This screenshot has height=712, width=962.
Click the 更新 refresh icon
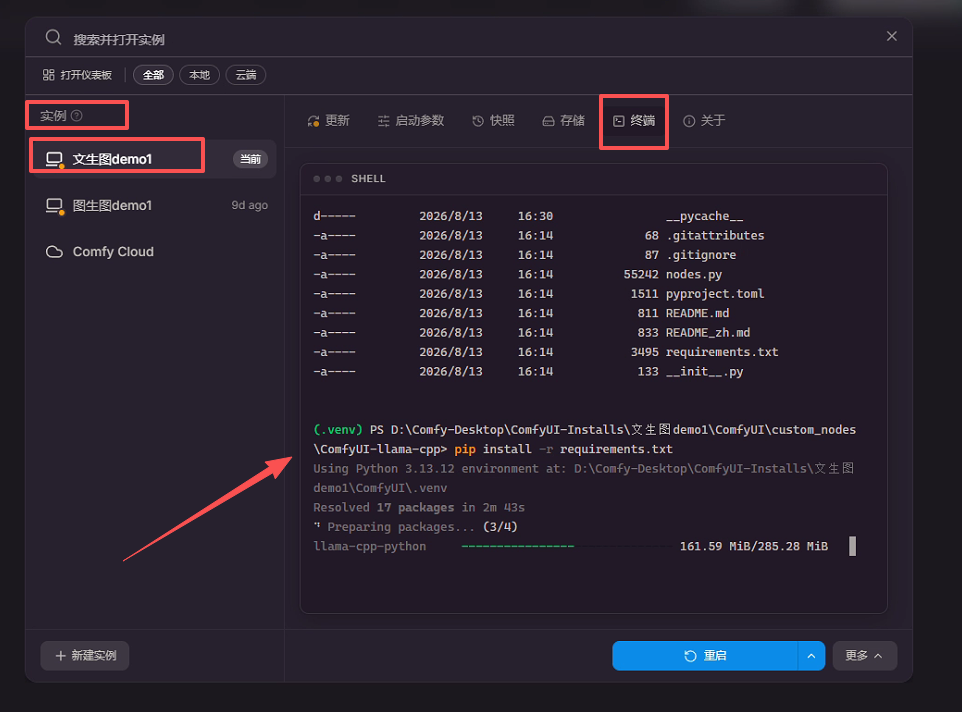[x=314, y=121]
